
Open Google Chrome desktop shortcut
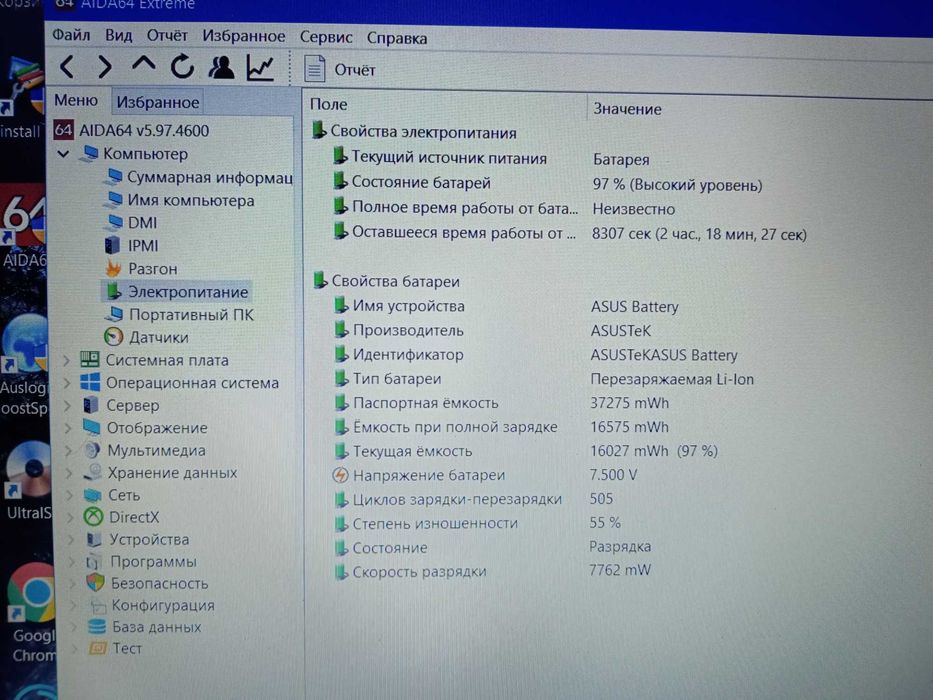[32, 613]
